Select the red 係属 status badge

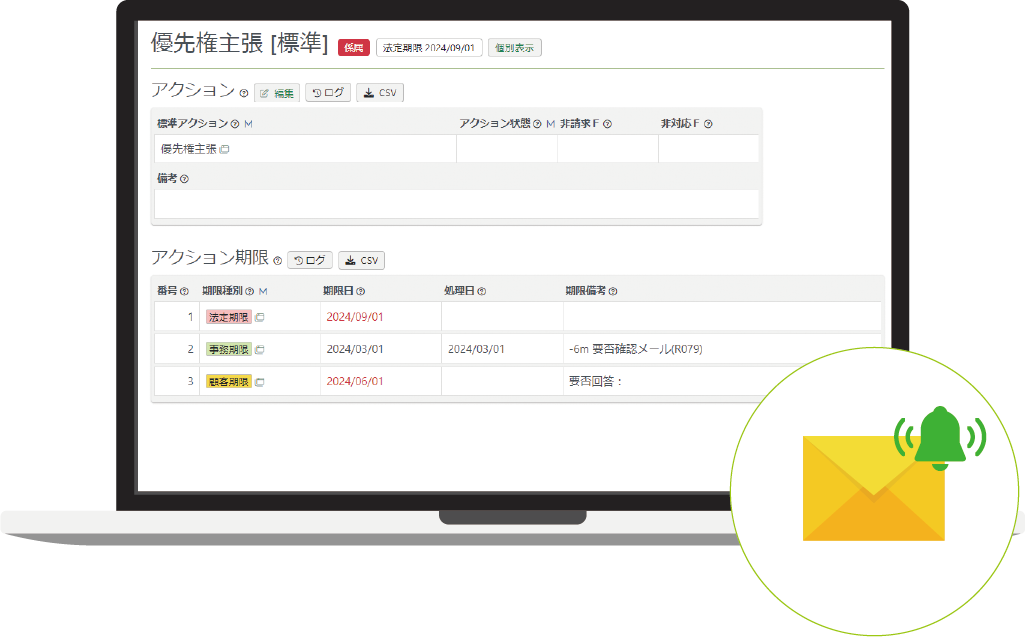pyautogui.click(x=354, y=48)
